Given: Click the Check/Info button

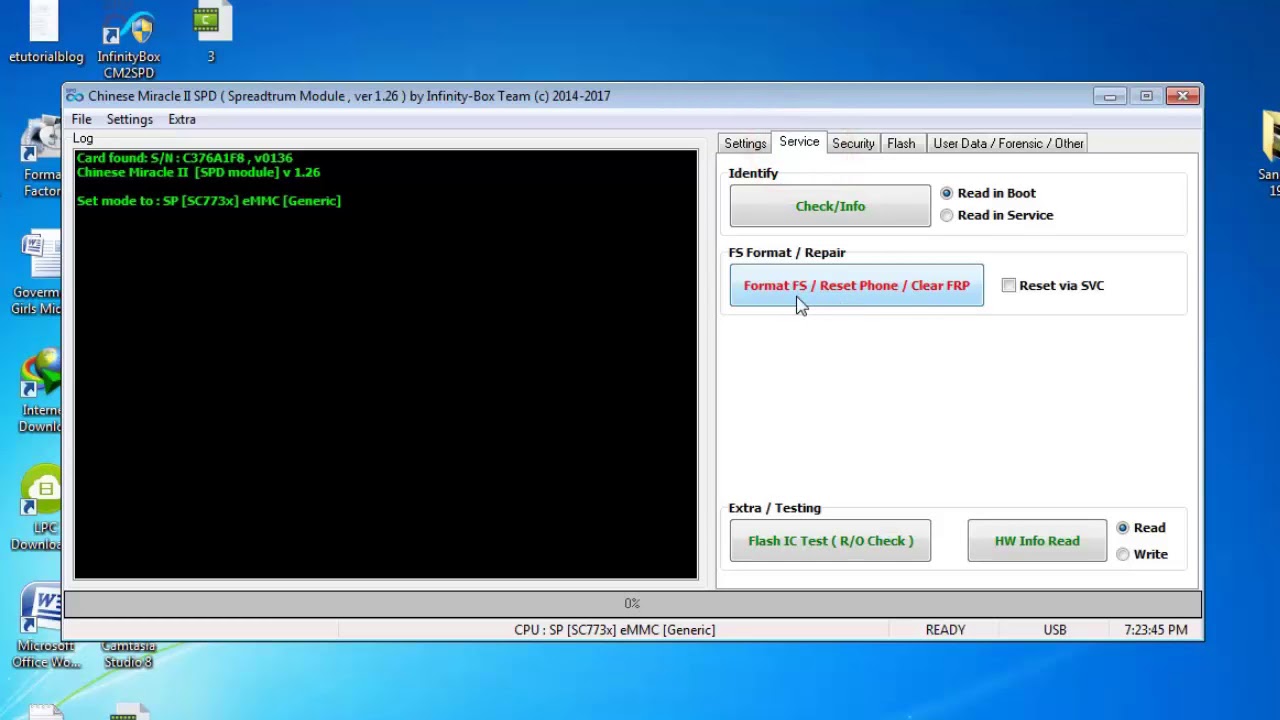Looking at the screenshot, I should [830, 206].
